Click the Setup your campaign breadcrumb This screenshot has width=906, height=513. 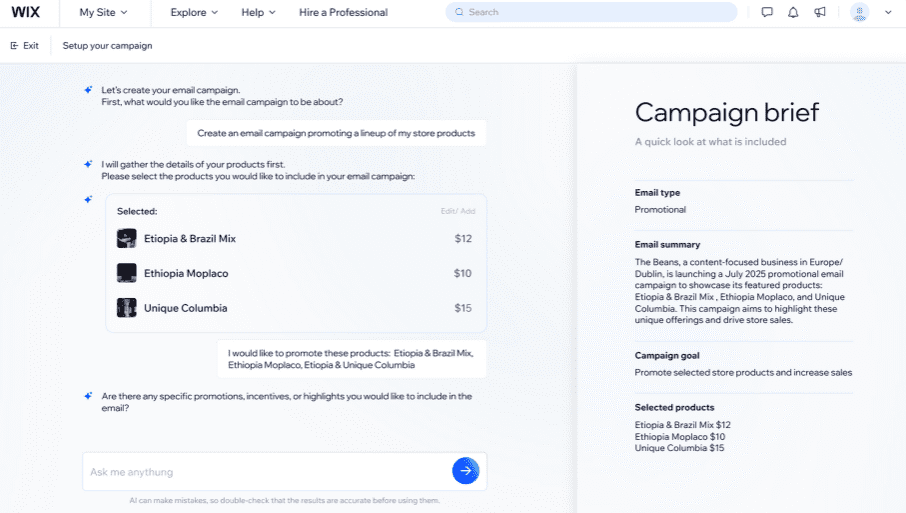pyautogui.click(x=107, y=46)
